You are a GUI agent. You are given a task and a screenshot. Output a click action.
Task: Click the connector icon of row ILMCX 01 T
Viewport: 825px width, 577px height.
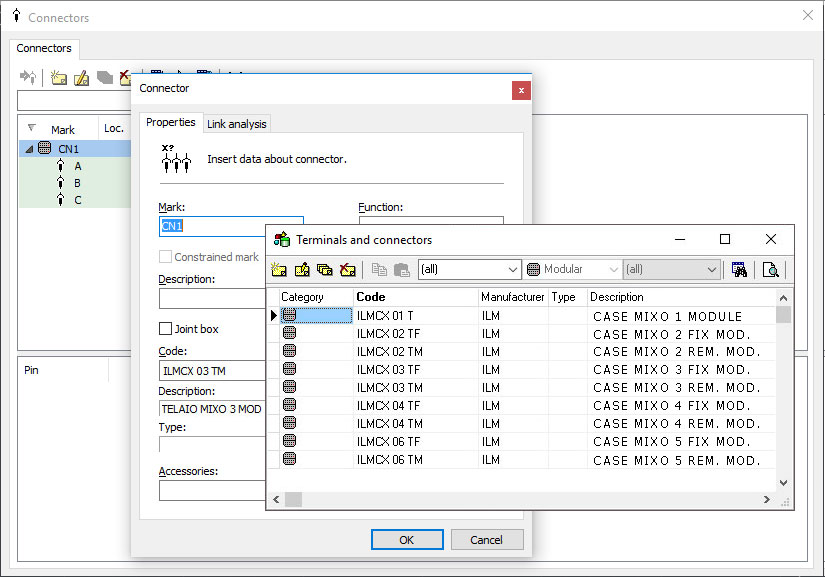click(x=289, y=315)
